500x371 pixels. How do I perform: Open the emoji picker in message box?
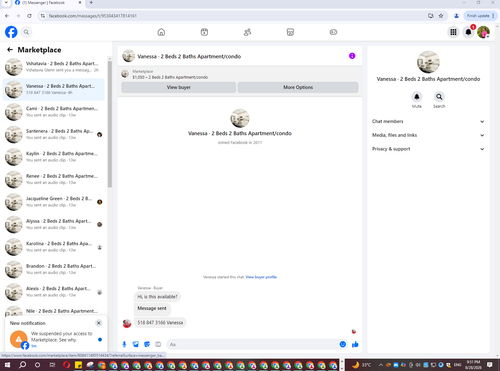[343, 344]
